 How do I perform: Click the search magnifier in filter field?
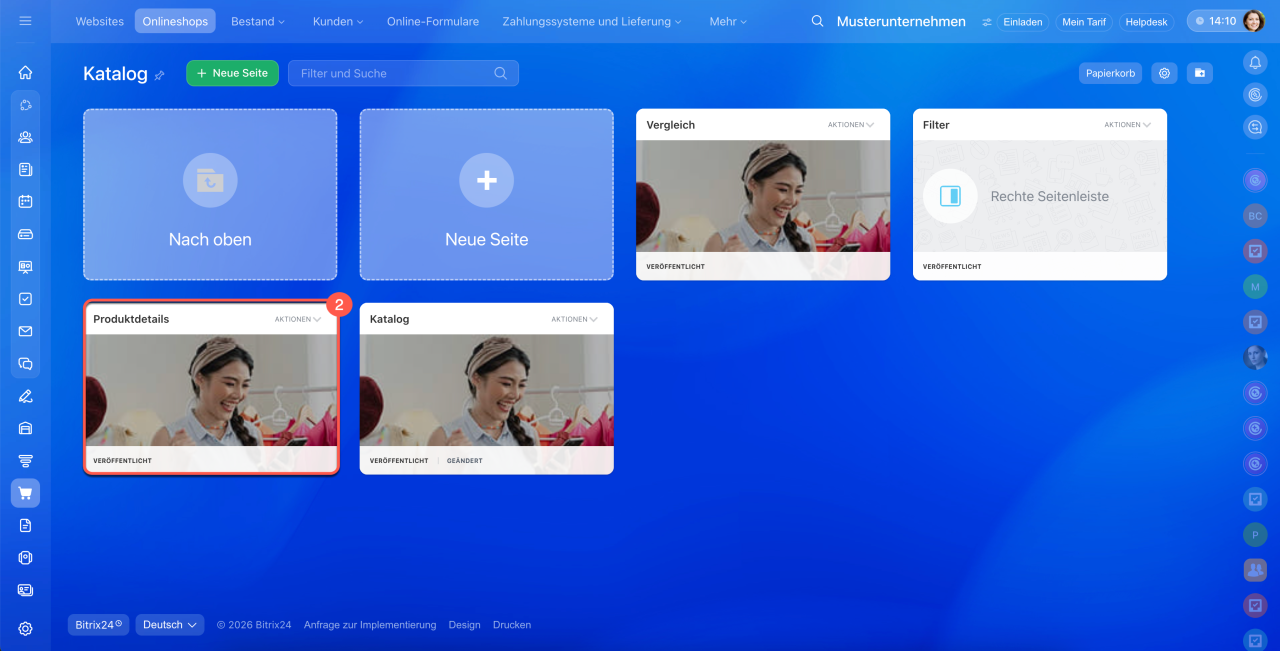tap(501, 73)
